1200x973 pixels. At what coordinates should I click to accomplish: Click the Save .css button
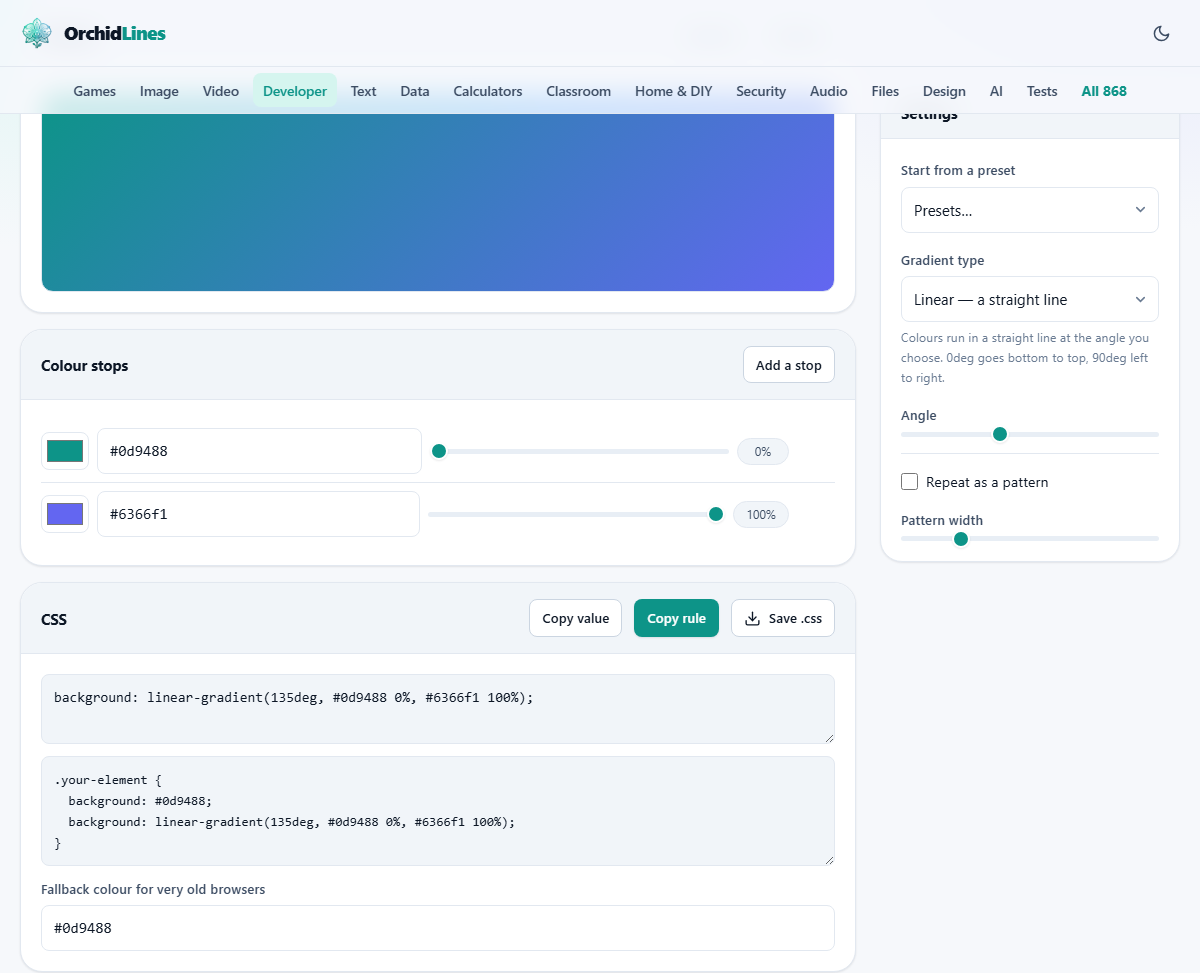[x=783, y=618]
